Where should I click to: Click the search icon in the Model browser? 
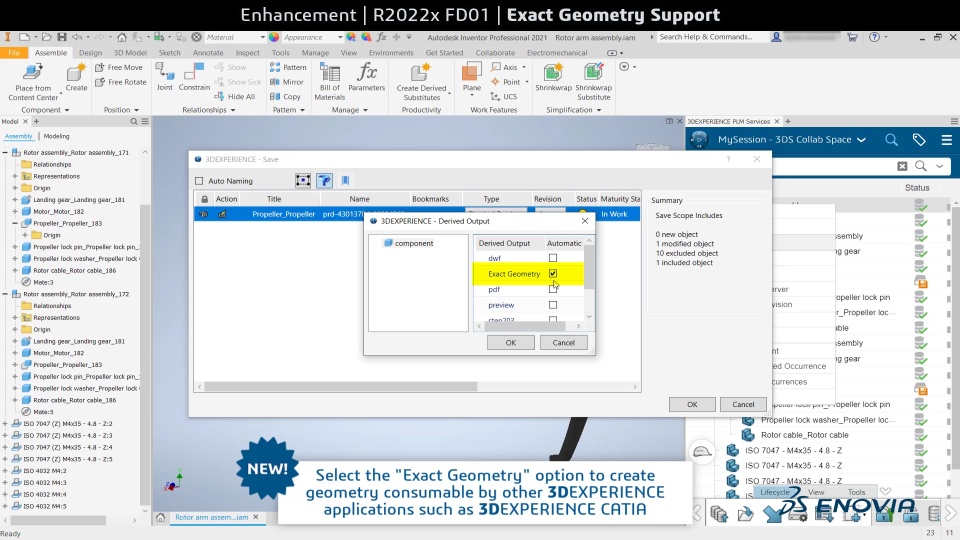133,121
